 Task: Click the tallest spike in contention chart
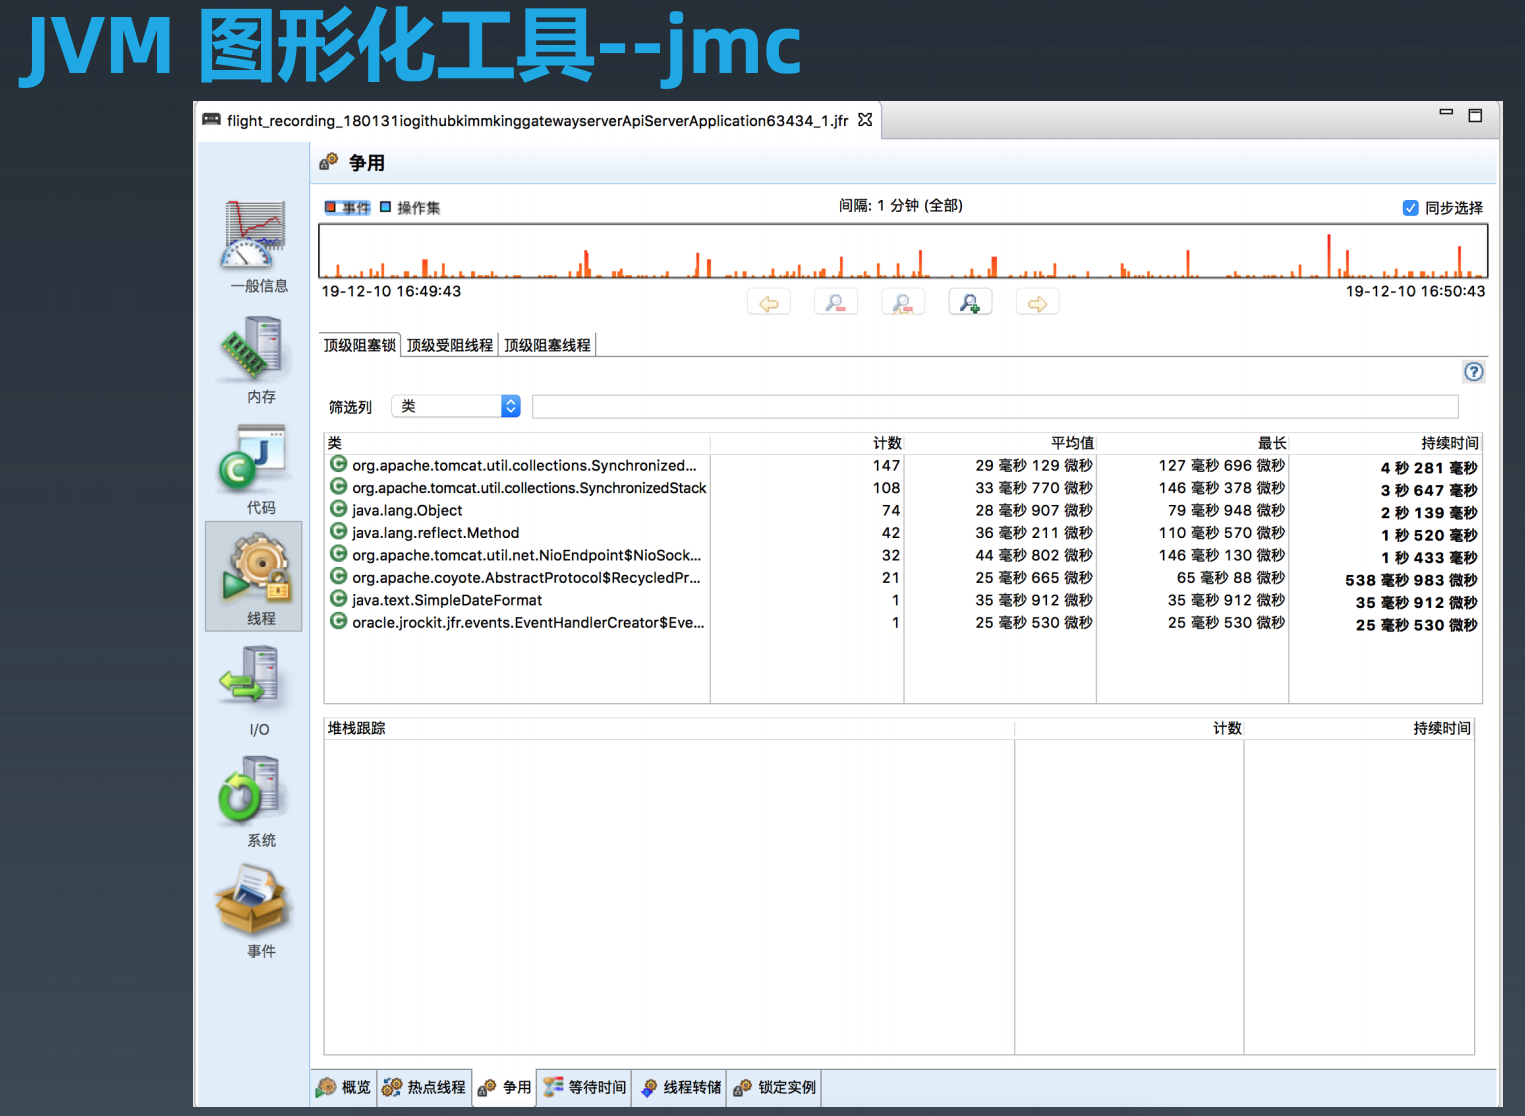click(1329, 255)
